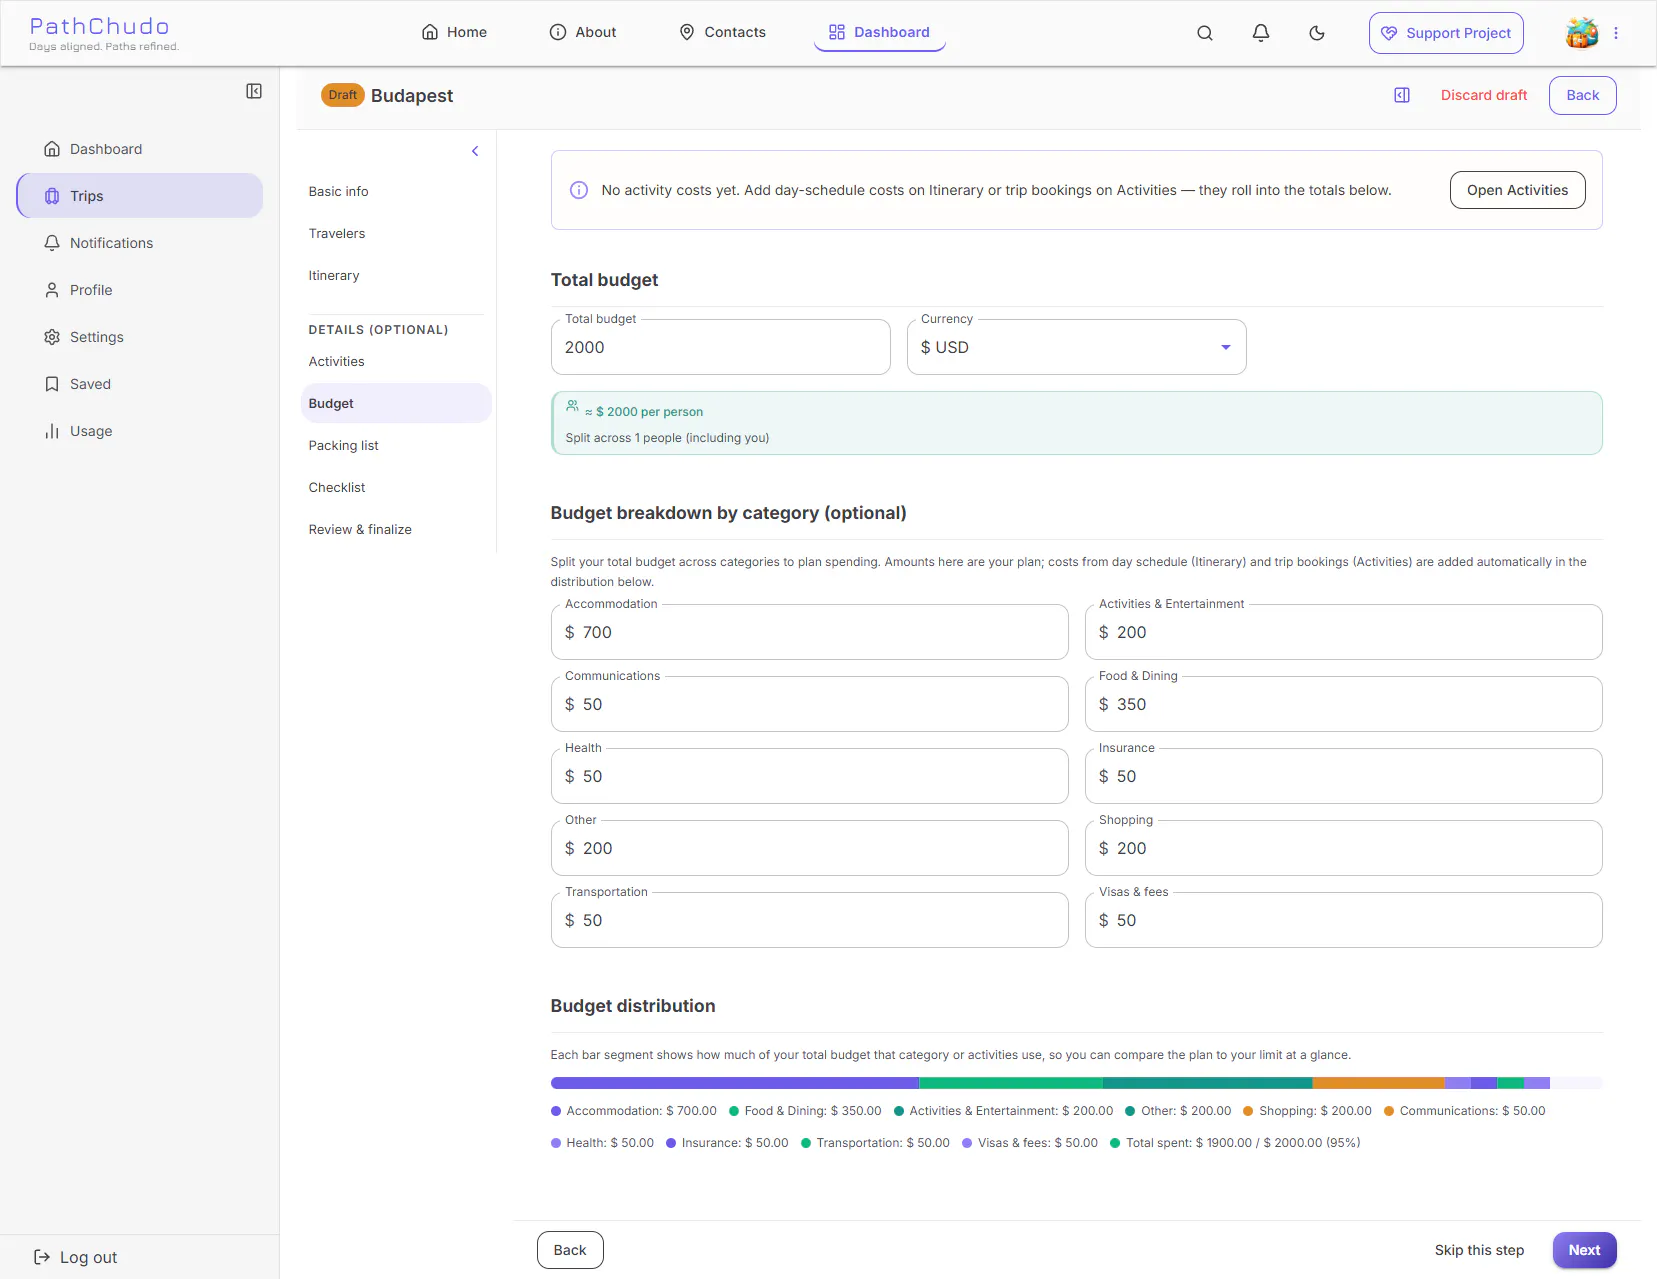Open Usage in the sidebar
This screenshot has height=1279, width=1657.
(140, 431)
